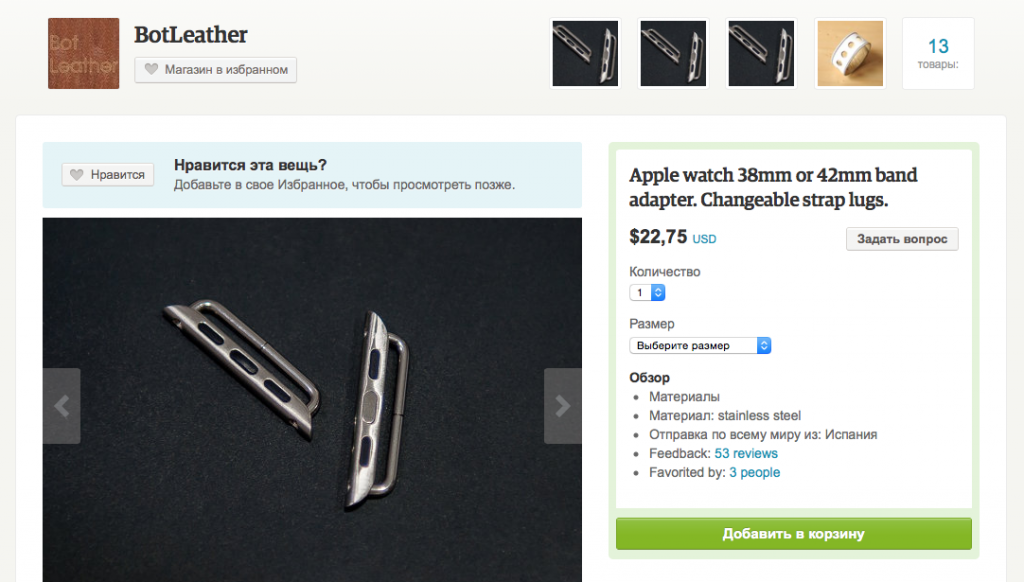The width and height of the screenshot is (1024, 582).
Task: View all 13 товары shop items
Action: (x=938, y=54)
